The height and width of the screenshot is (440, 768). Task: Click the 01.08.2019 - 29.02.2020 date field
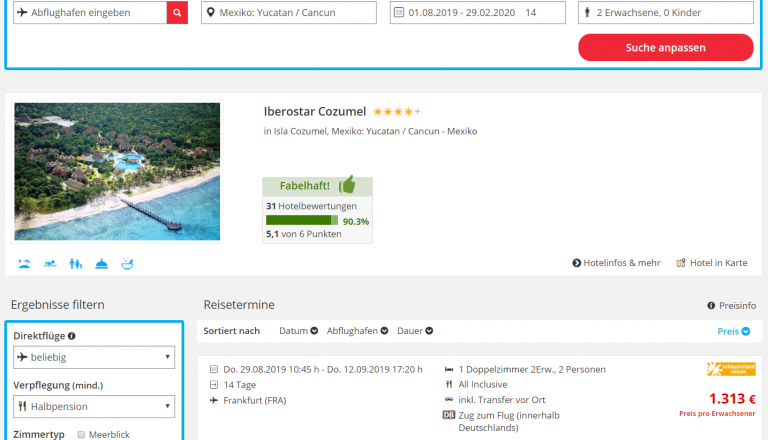pos(478,12)
